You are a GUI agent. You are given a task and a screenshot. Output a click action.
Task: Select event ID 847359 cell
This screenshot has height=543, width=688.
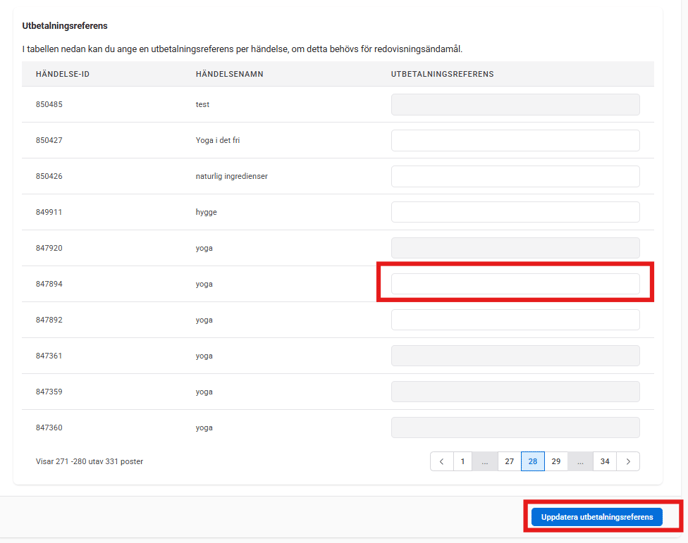click(x=49, y=392)
